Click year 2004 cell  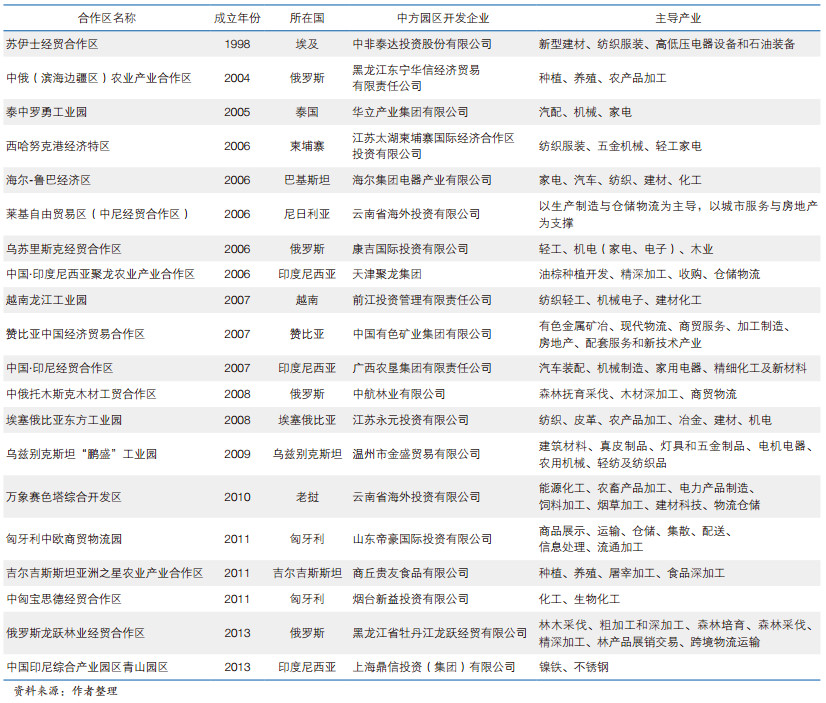click(237, 78)
